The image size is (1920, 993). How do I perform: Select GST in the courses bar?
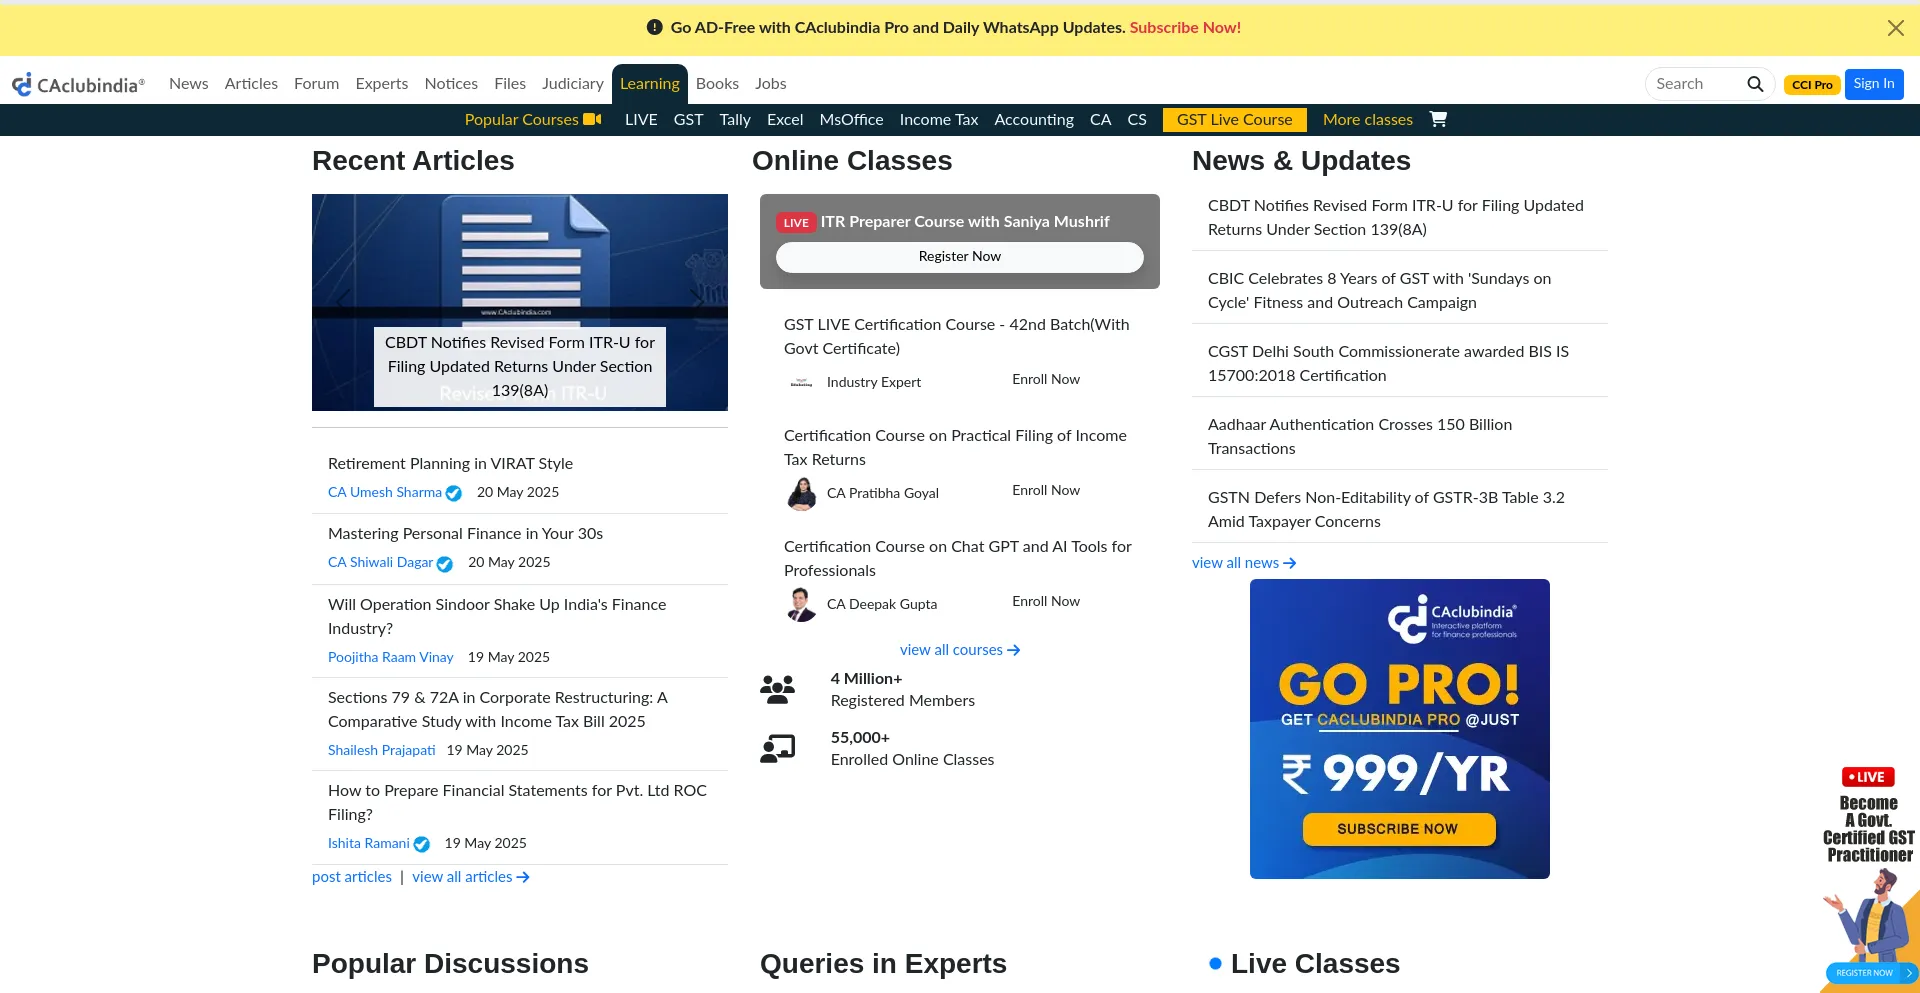click(688, 120)
